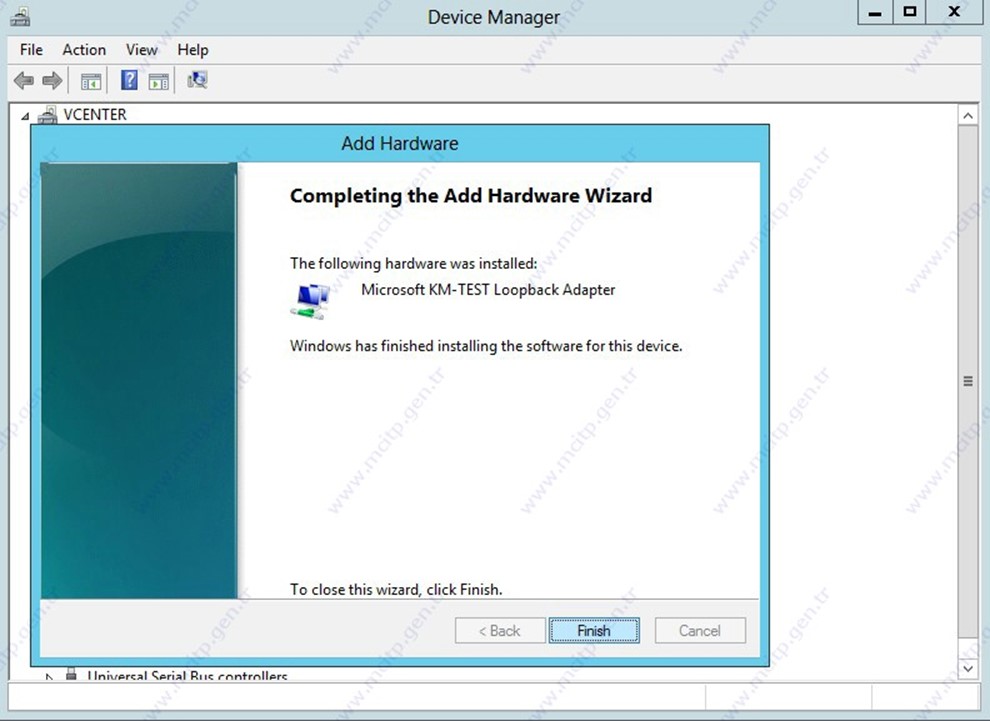Click the Device Manager window title text
This screenshot has height=721, width=990.
coord(494,17)
